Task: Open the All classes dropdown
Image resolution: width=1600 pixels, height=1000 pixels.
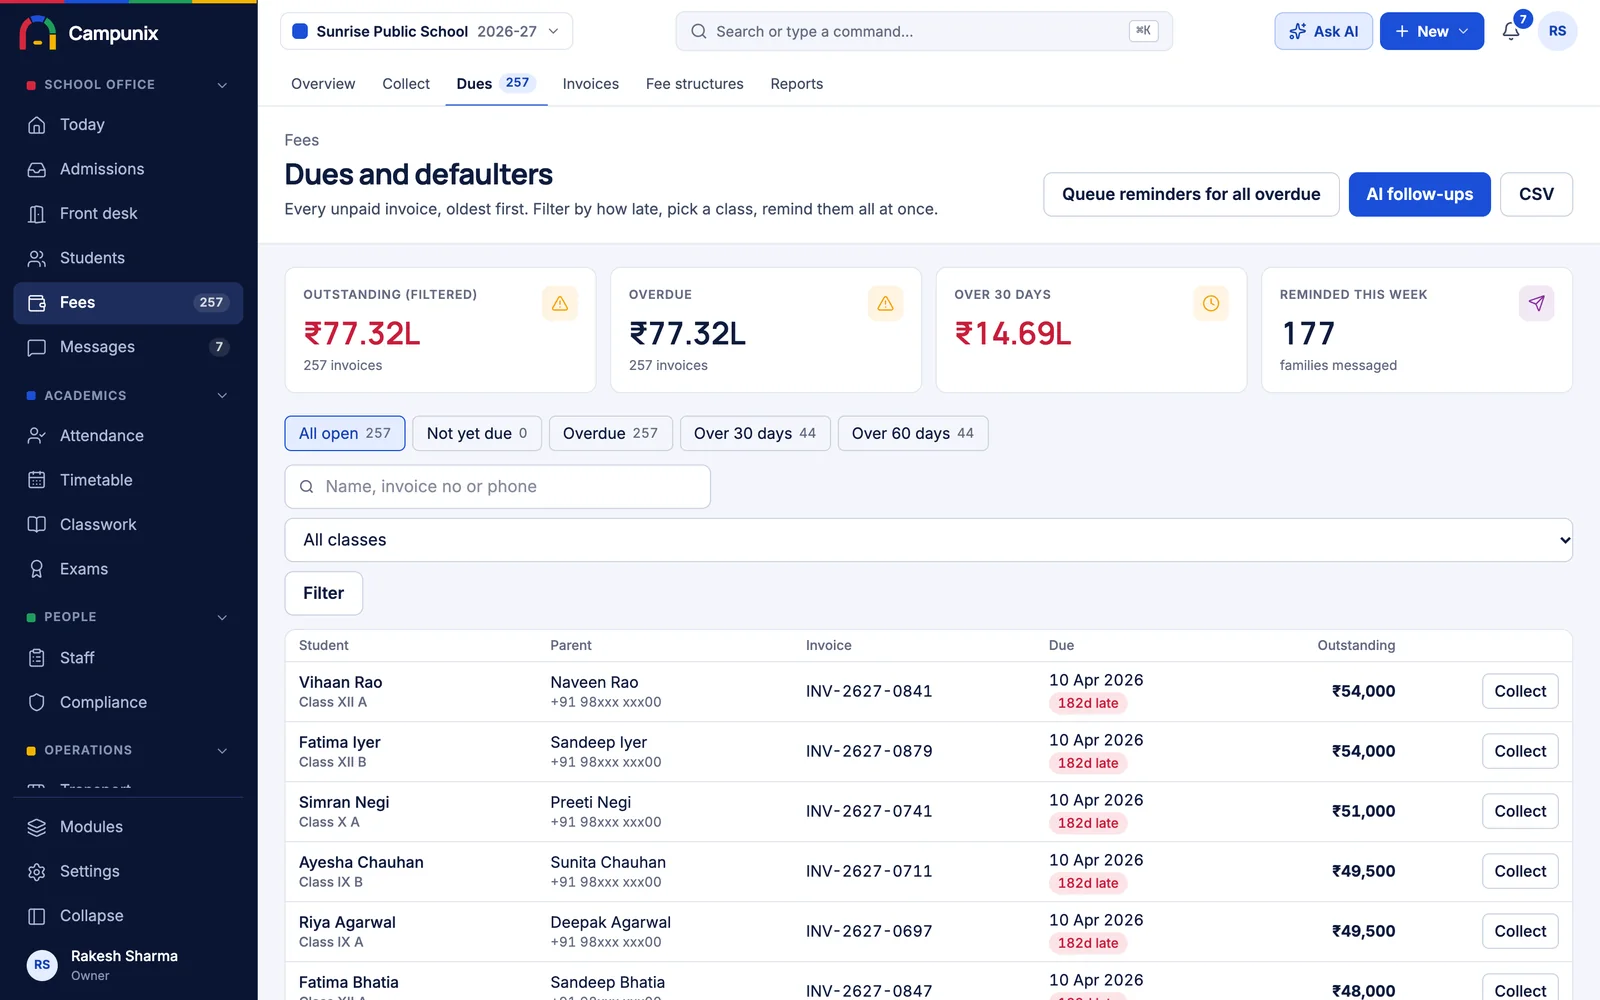Action: click(928, 540)
